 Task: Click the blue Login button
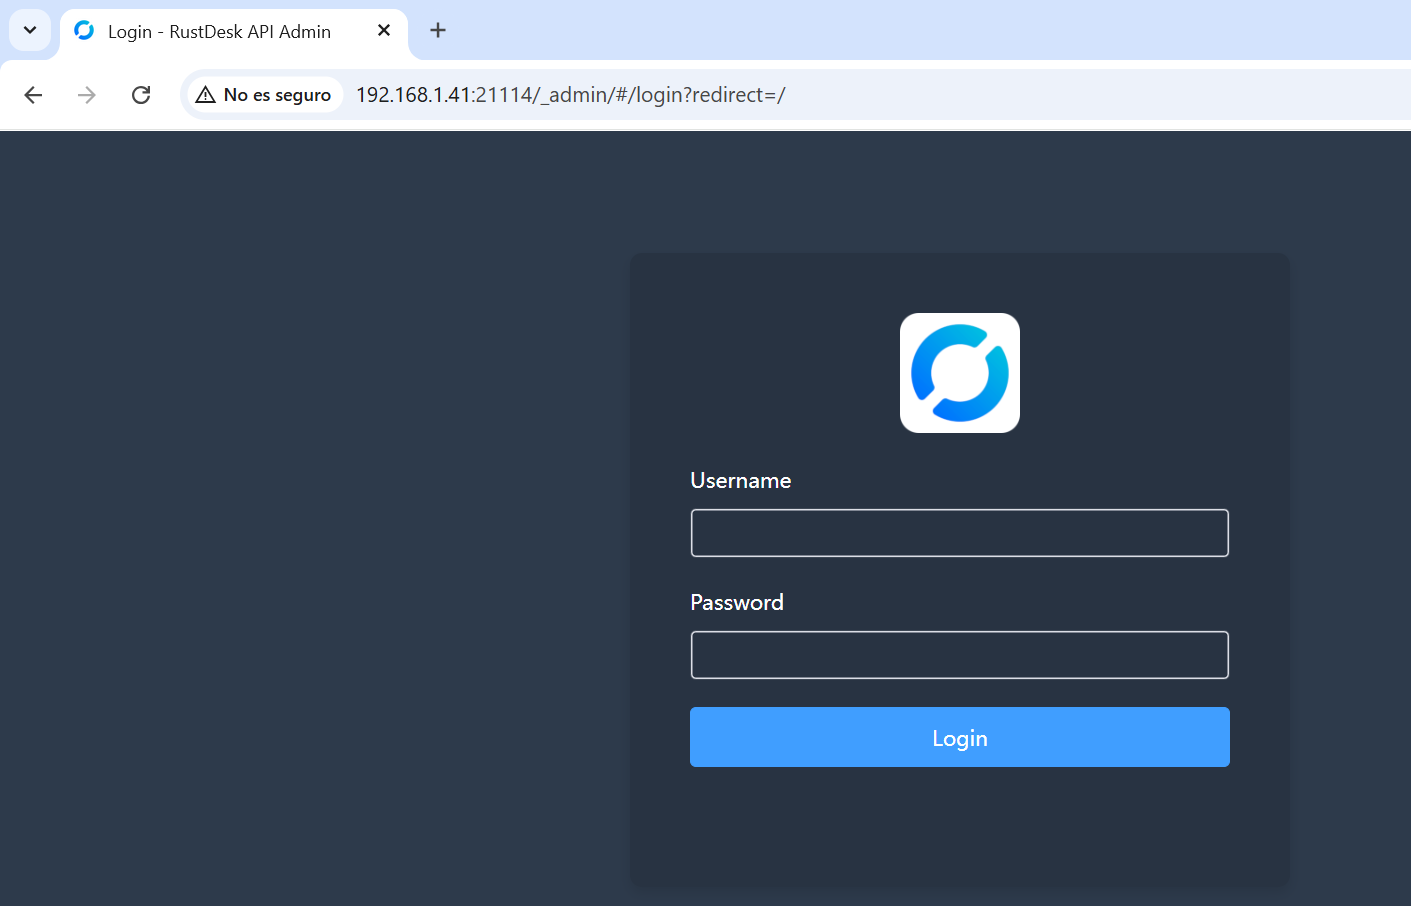tap(959, 737)
